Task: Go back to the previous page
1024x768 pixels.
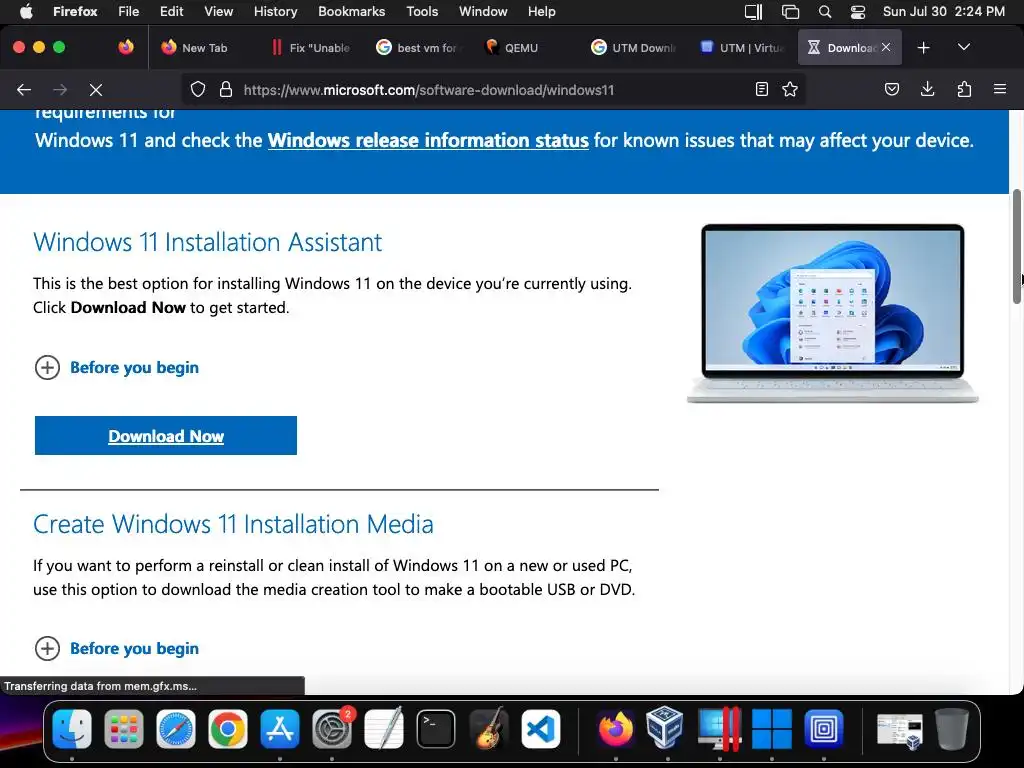Action: (24, 89)
